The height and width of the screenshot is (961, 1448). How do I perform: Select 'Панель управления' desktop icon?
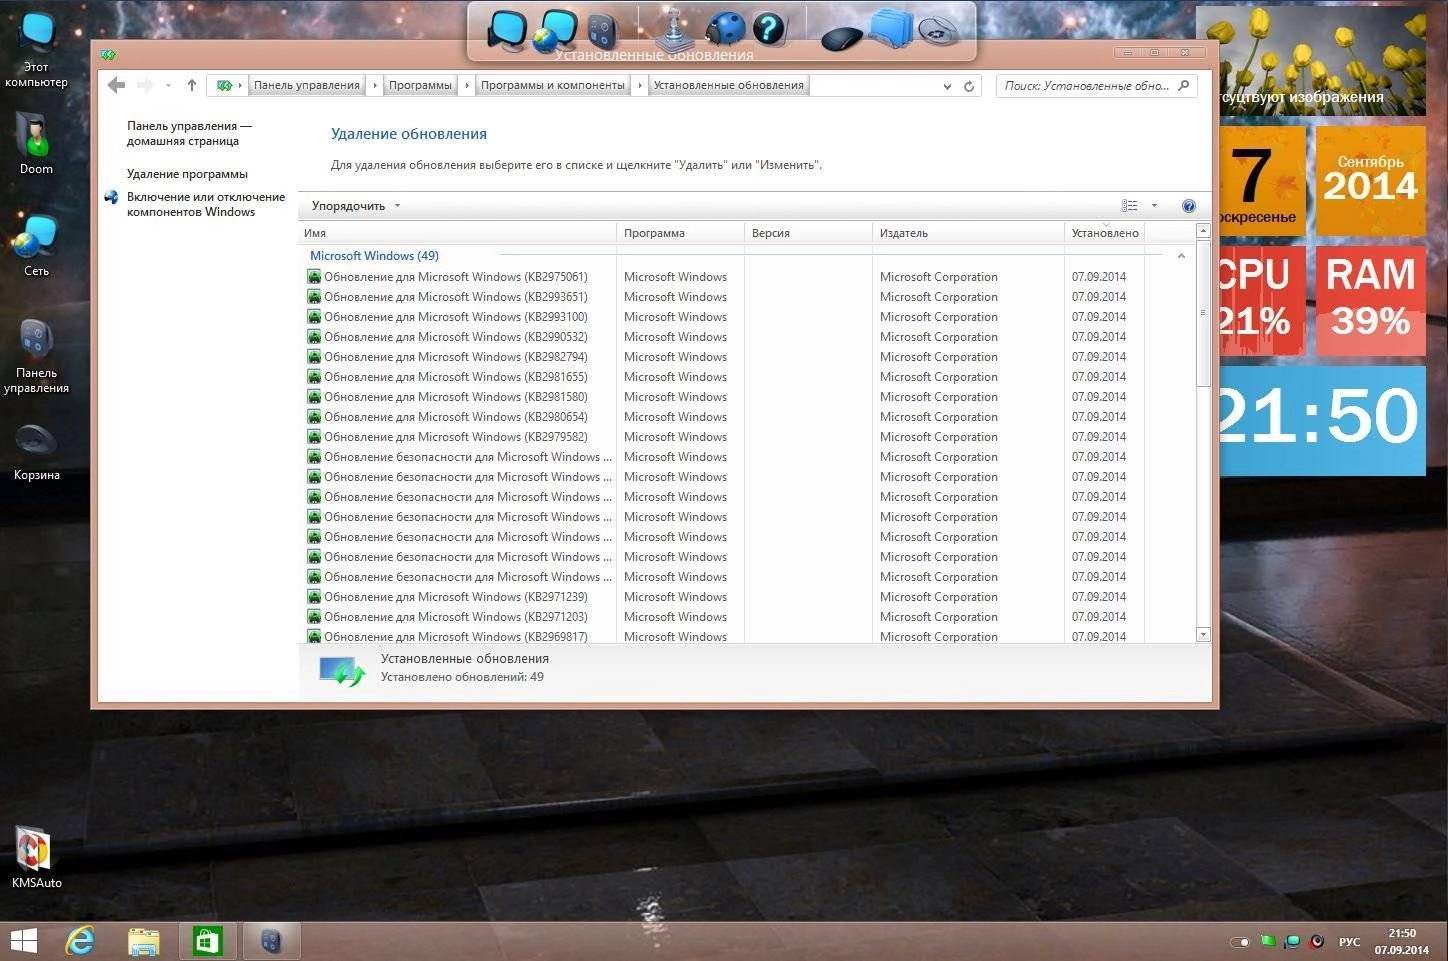(36, 355)
